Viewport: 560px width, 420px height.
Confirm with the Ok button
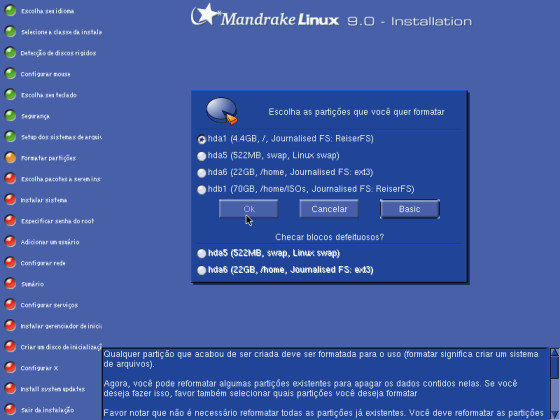(x=249, y=209)
